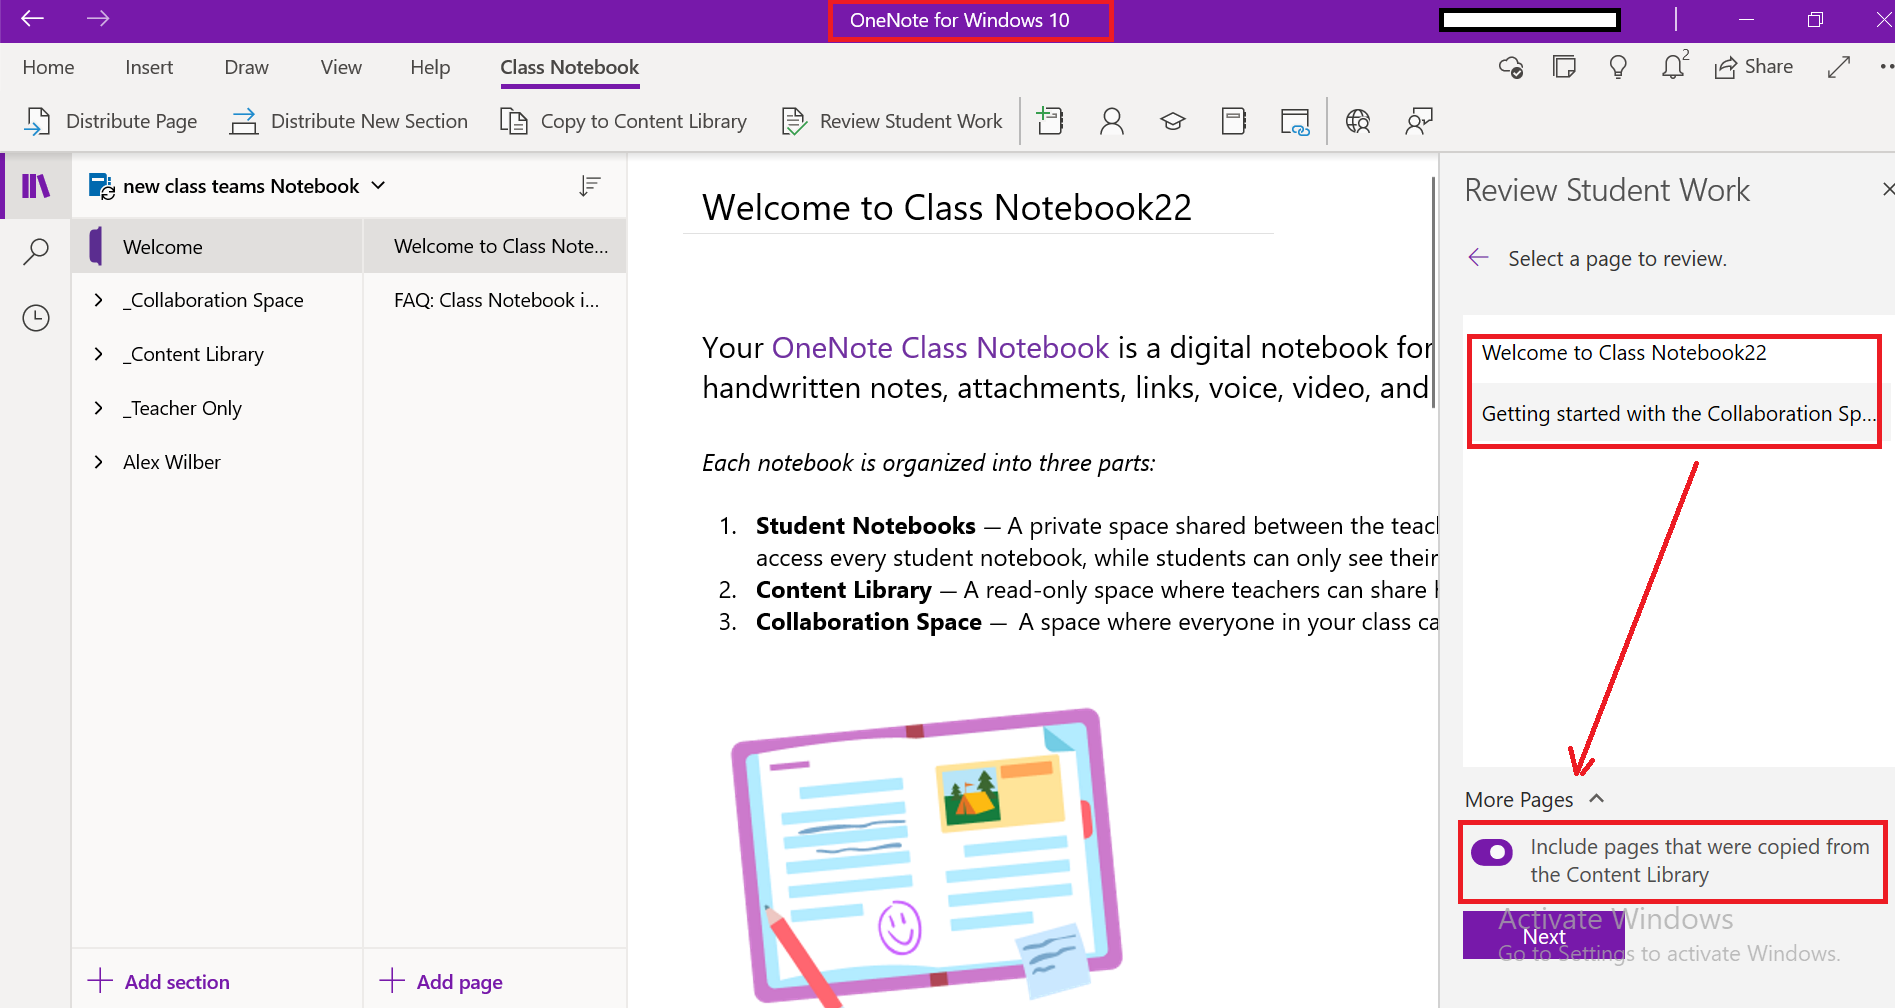1895x1008 pixels.
Task: Open recent notes clock icon
Action: pyautogui.click(x=36, y=318)
